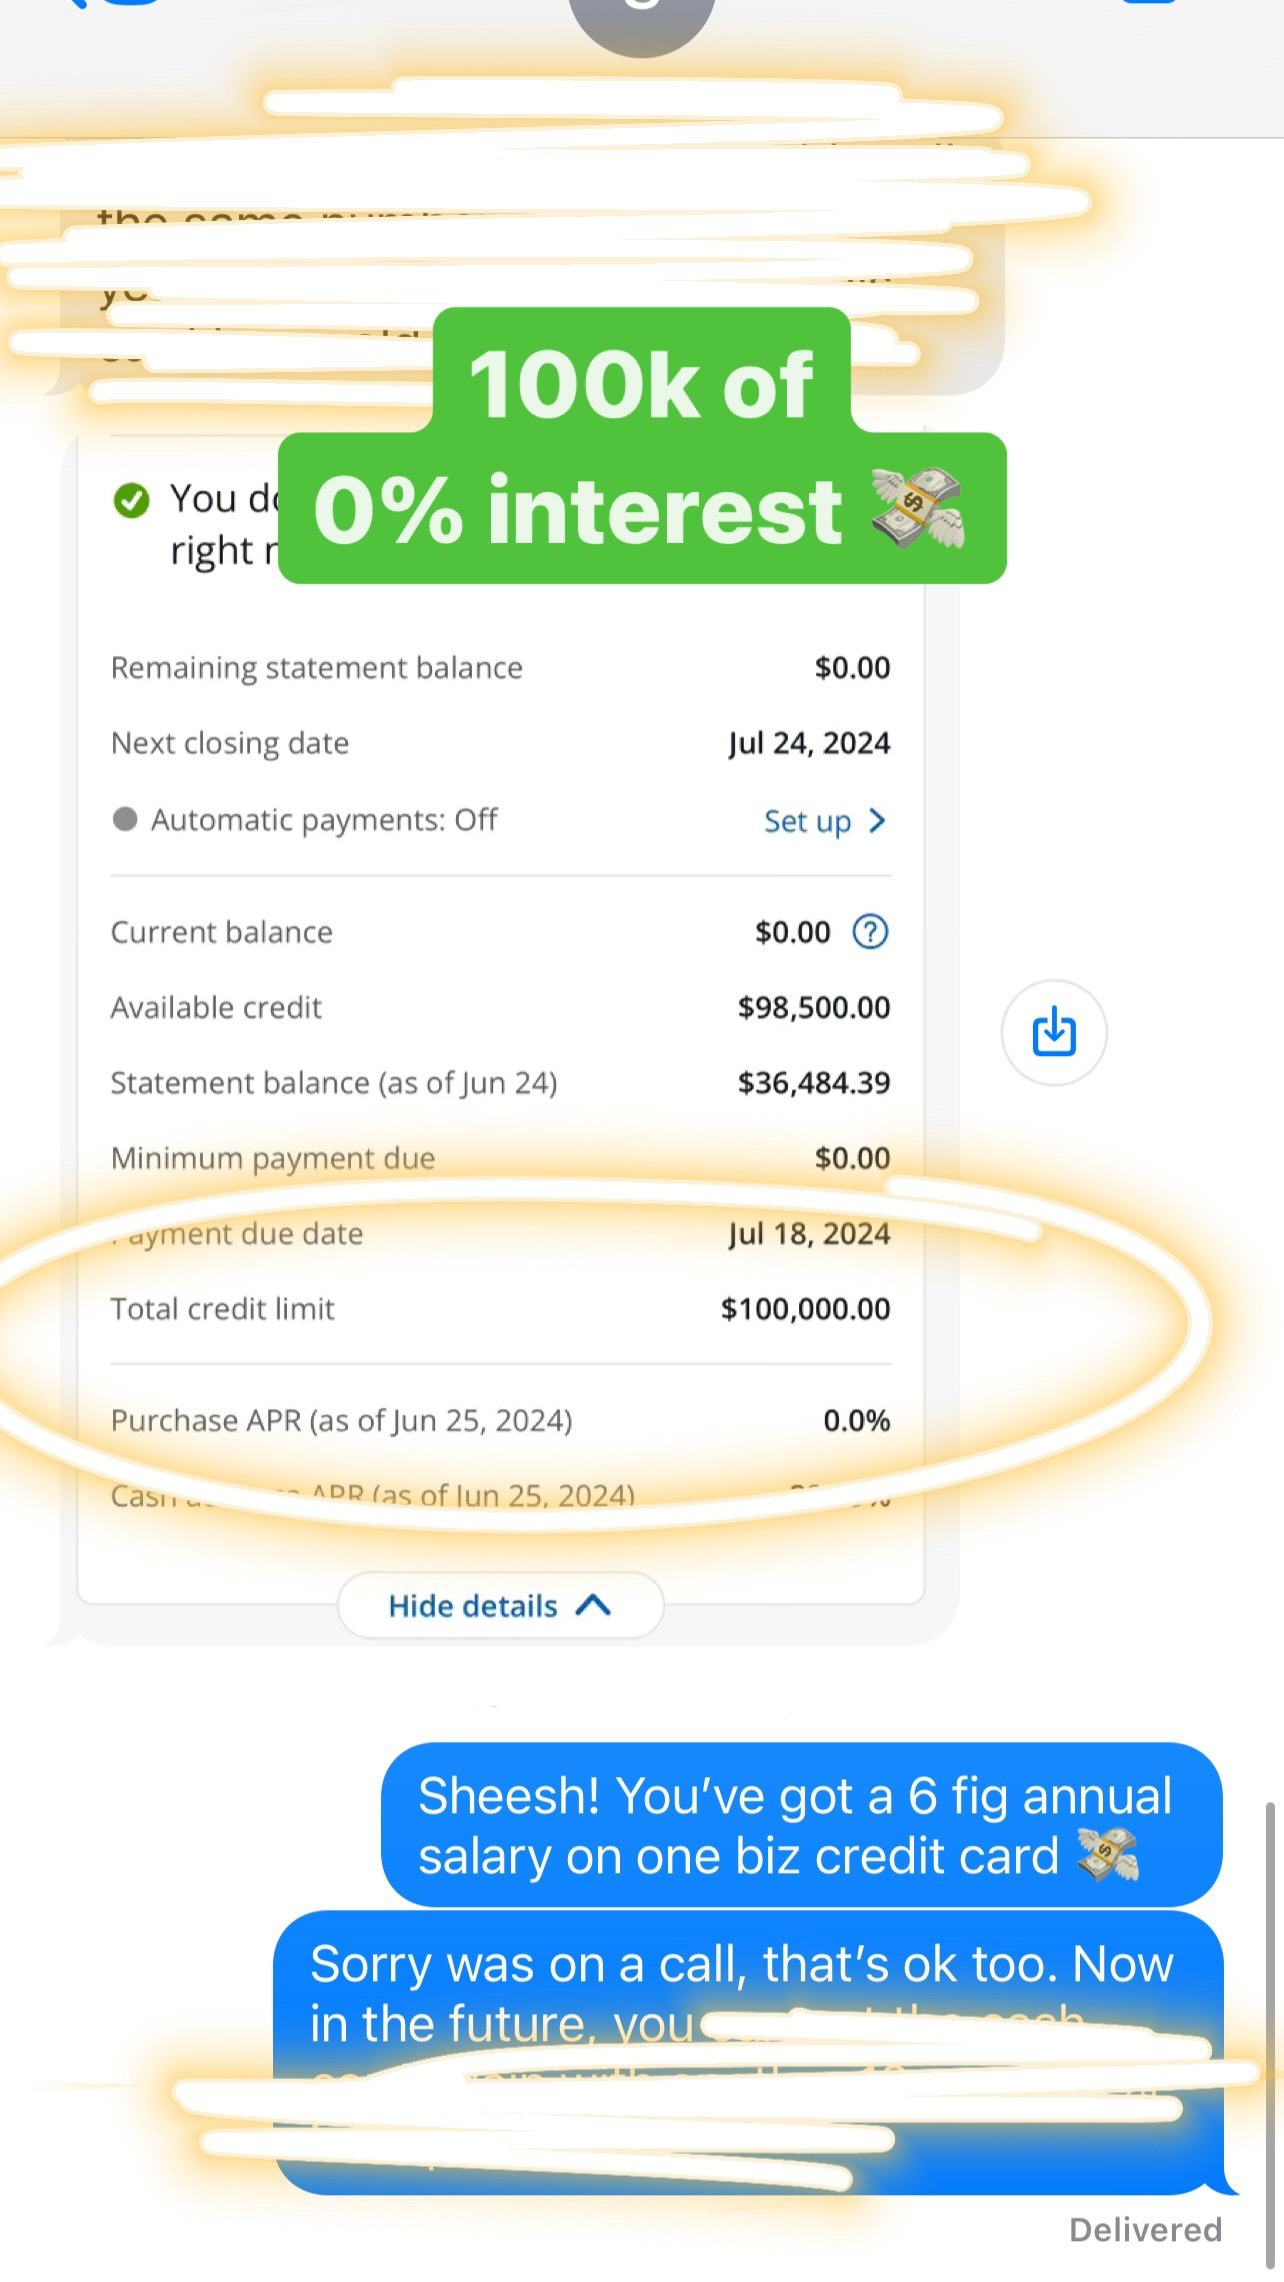The image size is (1284, 2282).
Task: Tap the chevron arrow next to Set up
Action: [877, 821]
